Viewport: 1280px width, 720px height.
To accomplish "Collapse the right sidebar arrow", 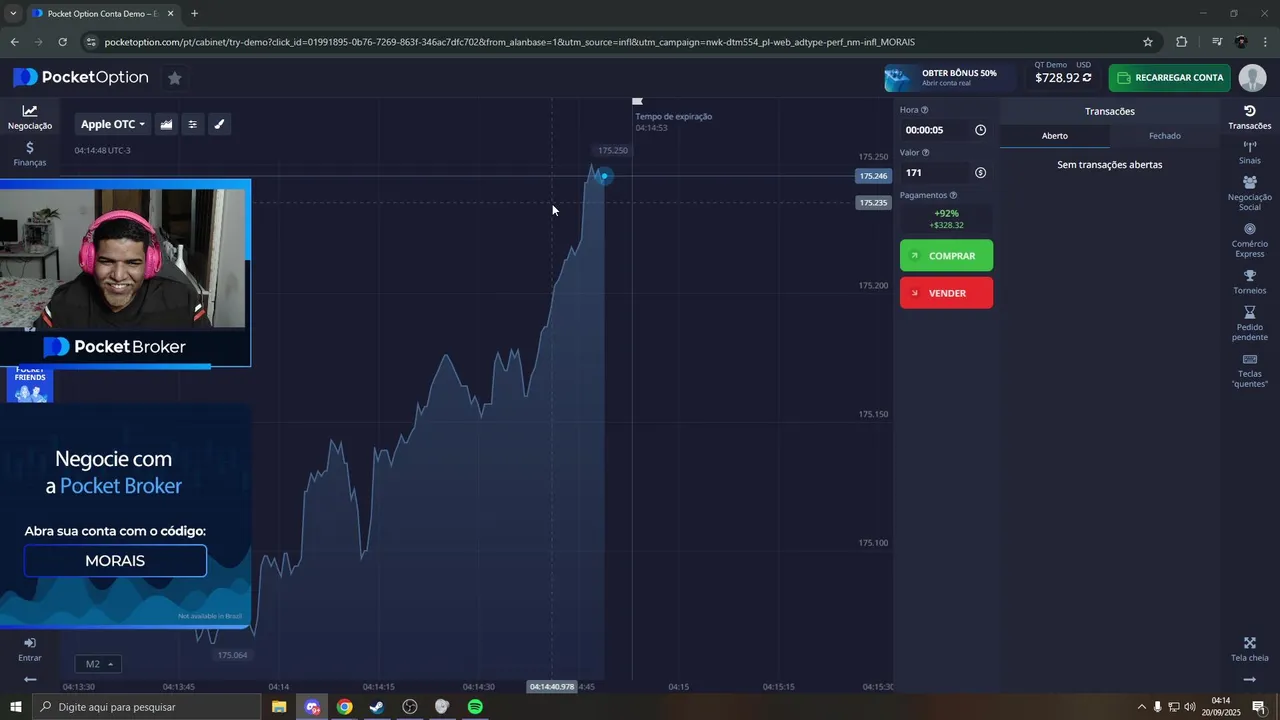I will (x=1250, y=680).
